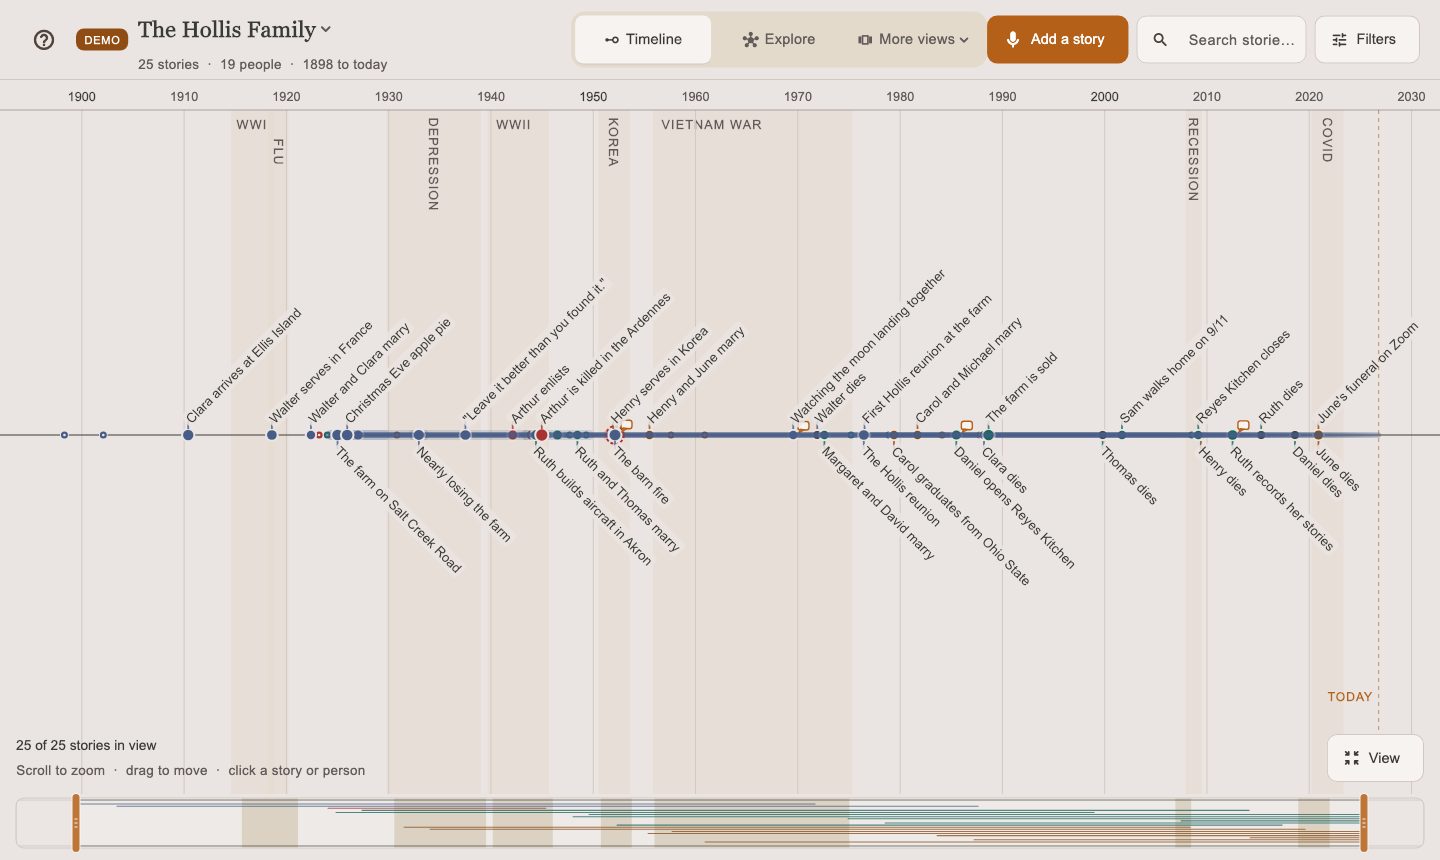Click the 'VIETNAM WAR' era label

coord(711,125)
